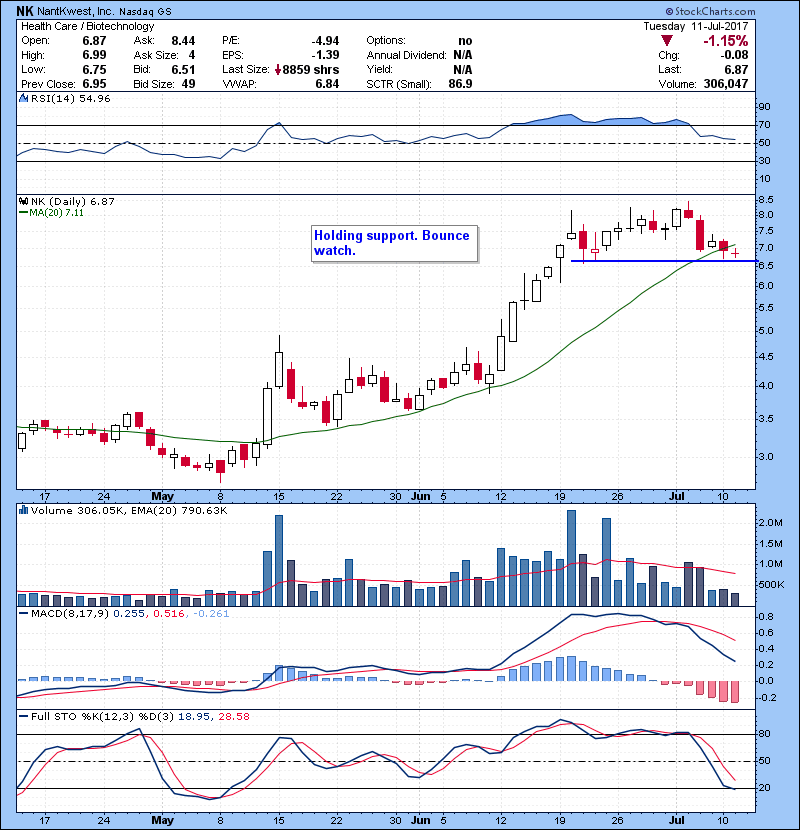Click the 500K label on the volume axis
The height and width of the screenshot is (830, 800).
771,585
